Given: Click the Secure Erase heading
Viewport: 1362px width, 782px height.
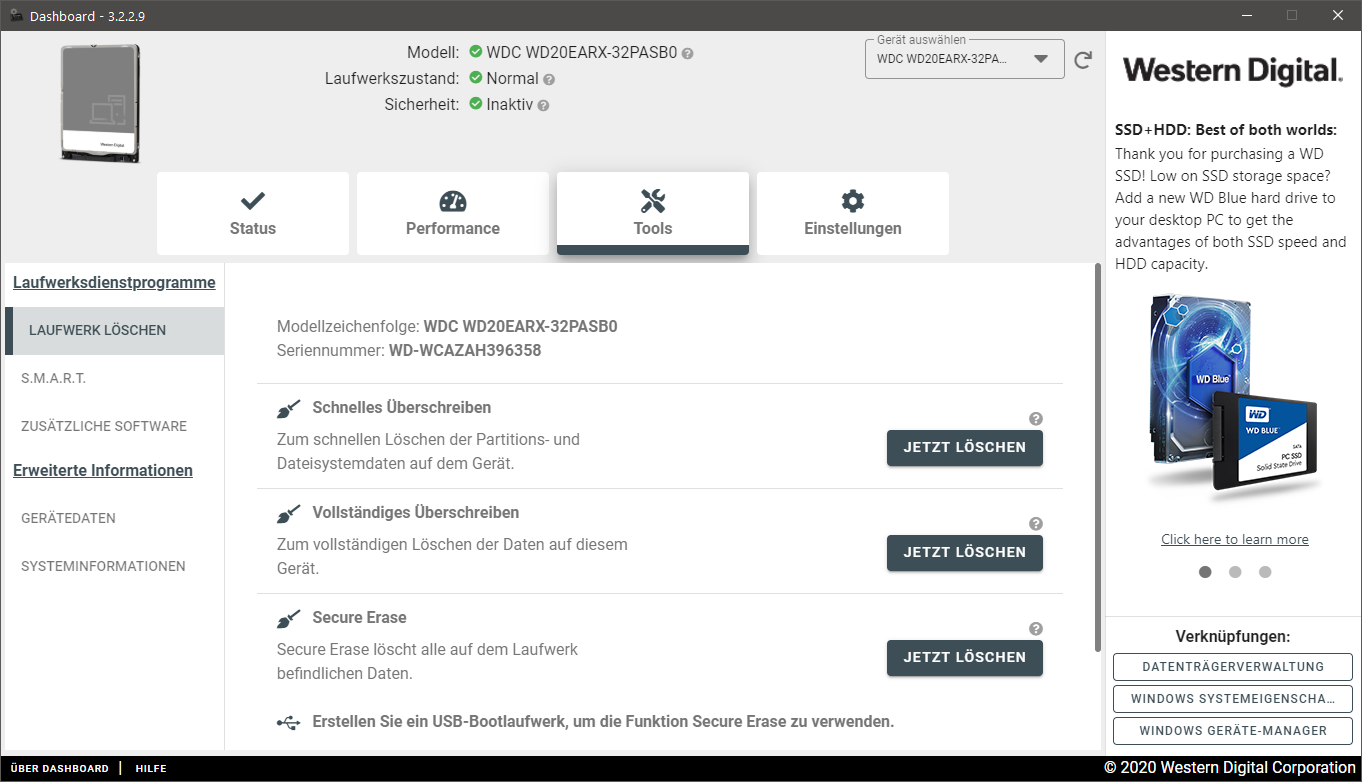Looking at the screenshot, I should coord(360,618).
